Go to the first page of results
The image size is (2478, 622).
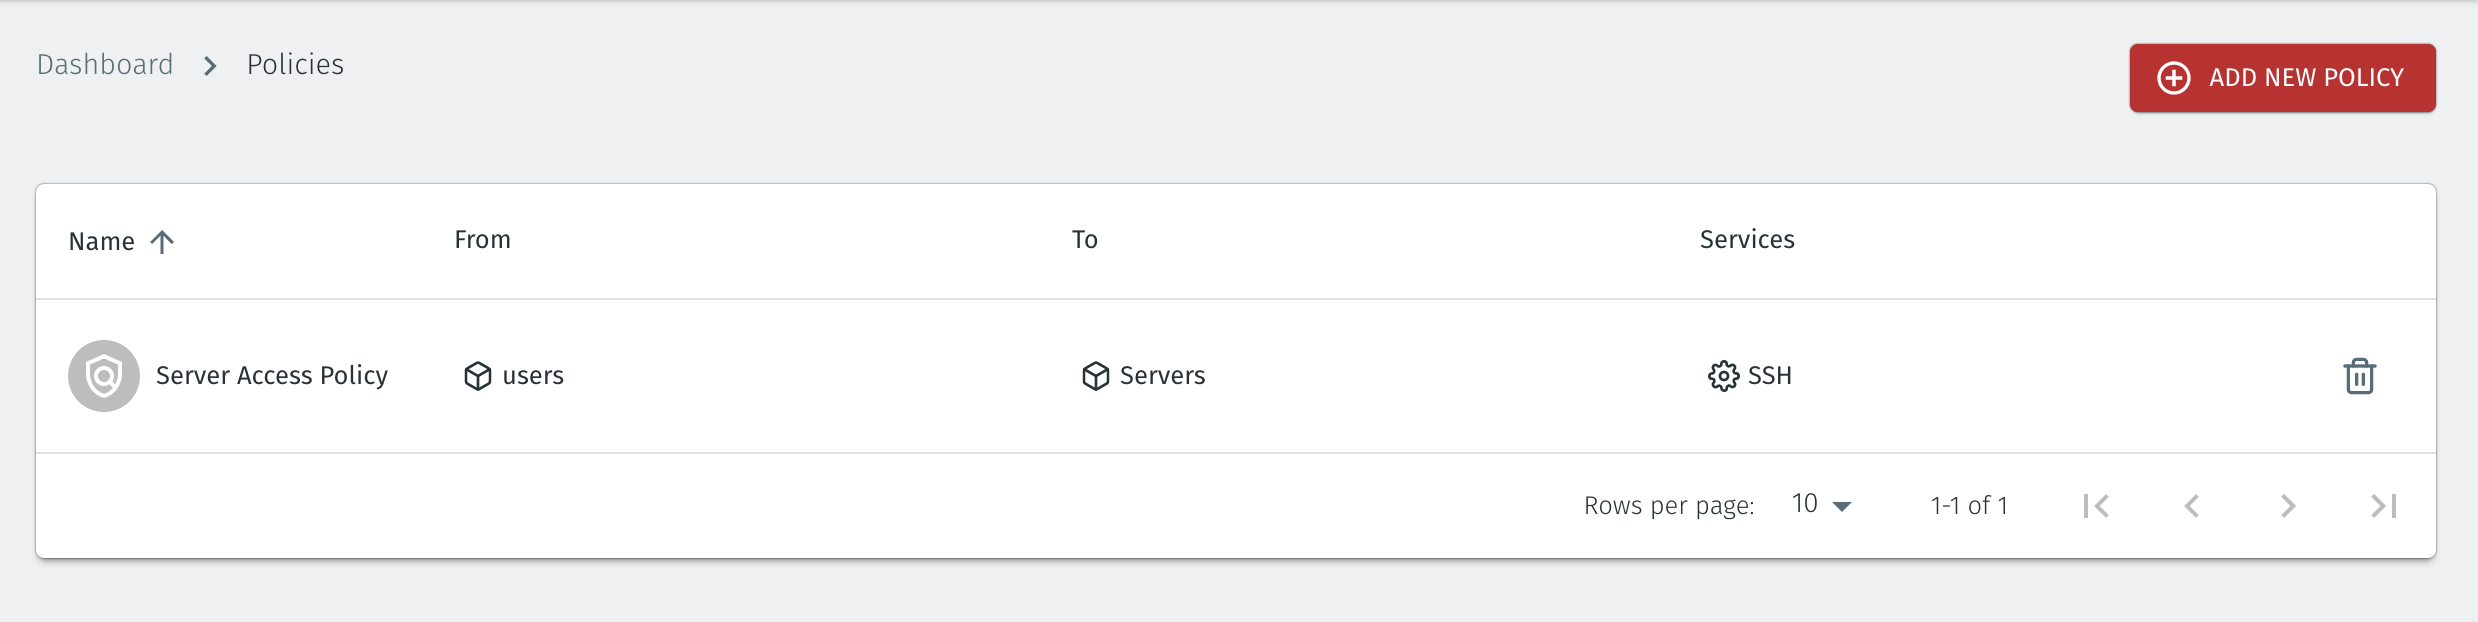(x=2096, y=506)
